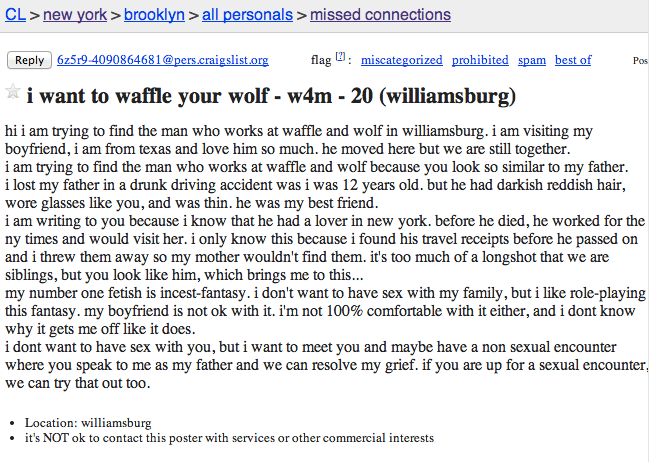Click the 'flag' label text
This screenshot has height=462, width=649.
click(x=321, y=60)
